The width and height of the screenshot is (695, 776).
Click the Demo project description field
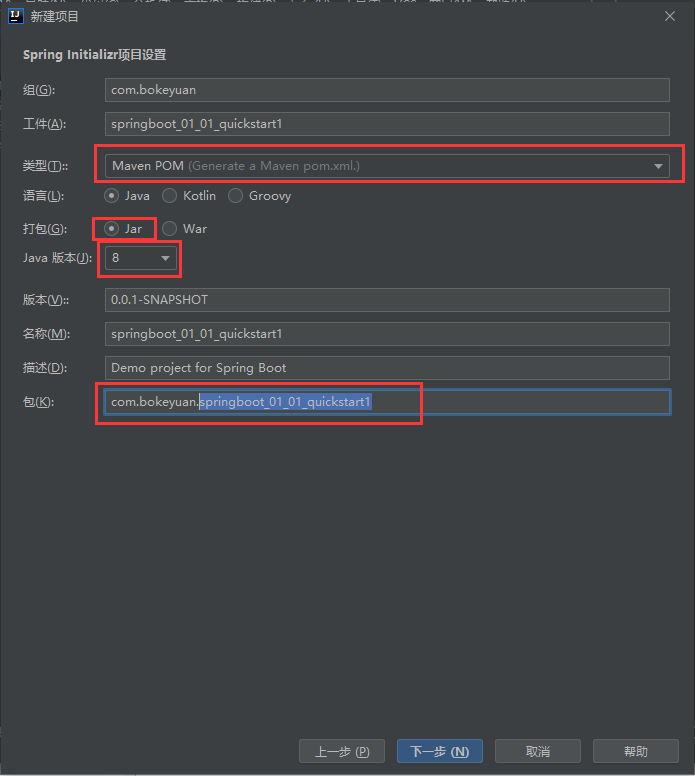[x=386, y=368]
